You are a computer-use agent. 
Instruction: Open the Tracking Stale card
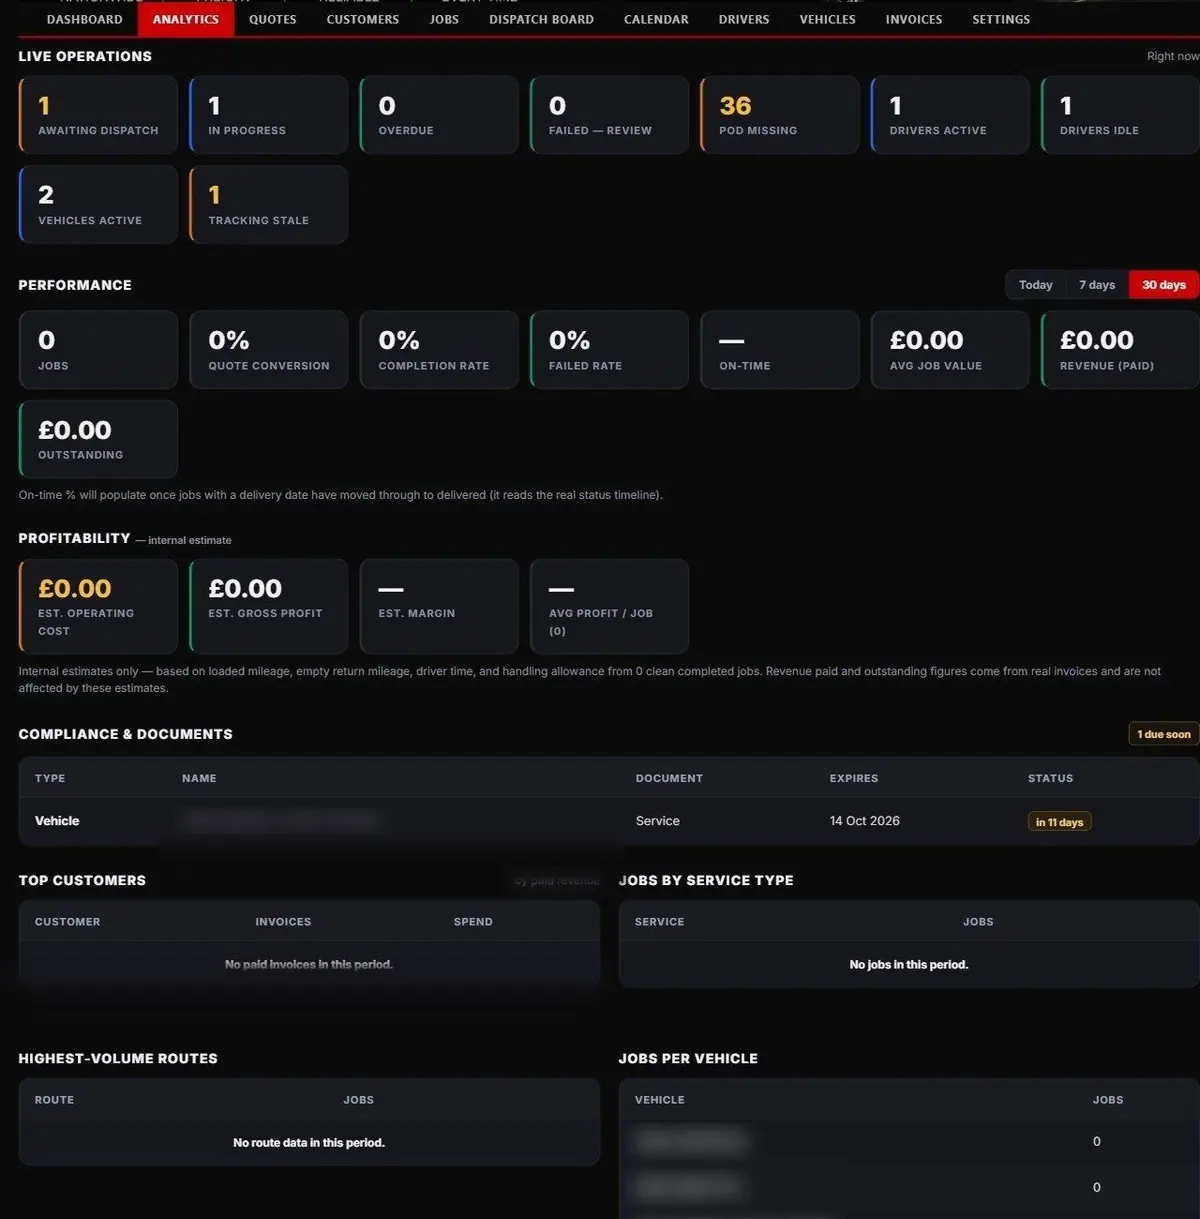click(x=268, y=205)
